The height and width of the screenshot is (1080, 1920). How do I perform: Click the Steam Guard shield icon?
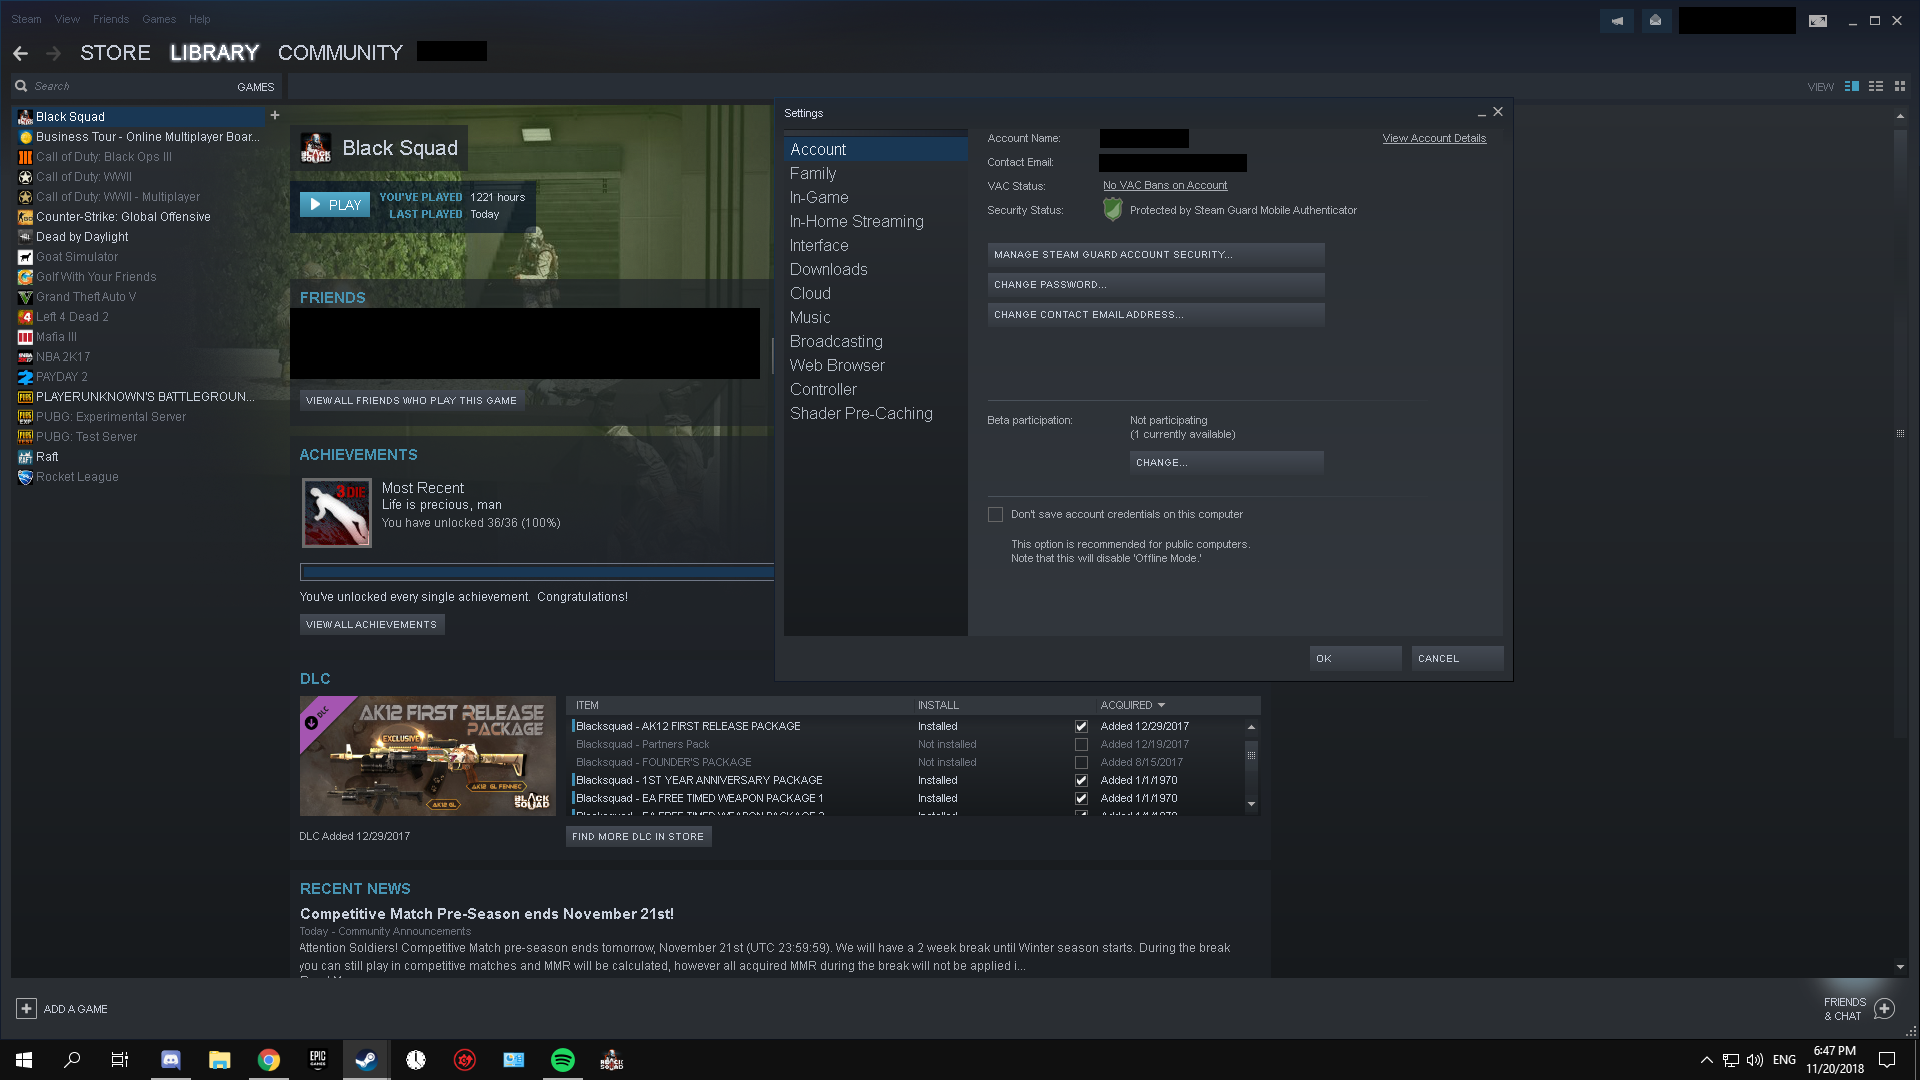(x=1113, y=210)
